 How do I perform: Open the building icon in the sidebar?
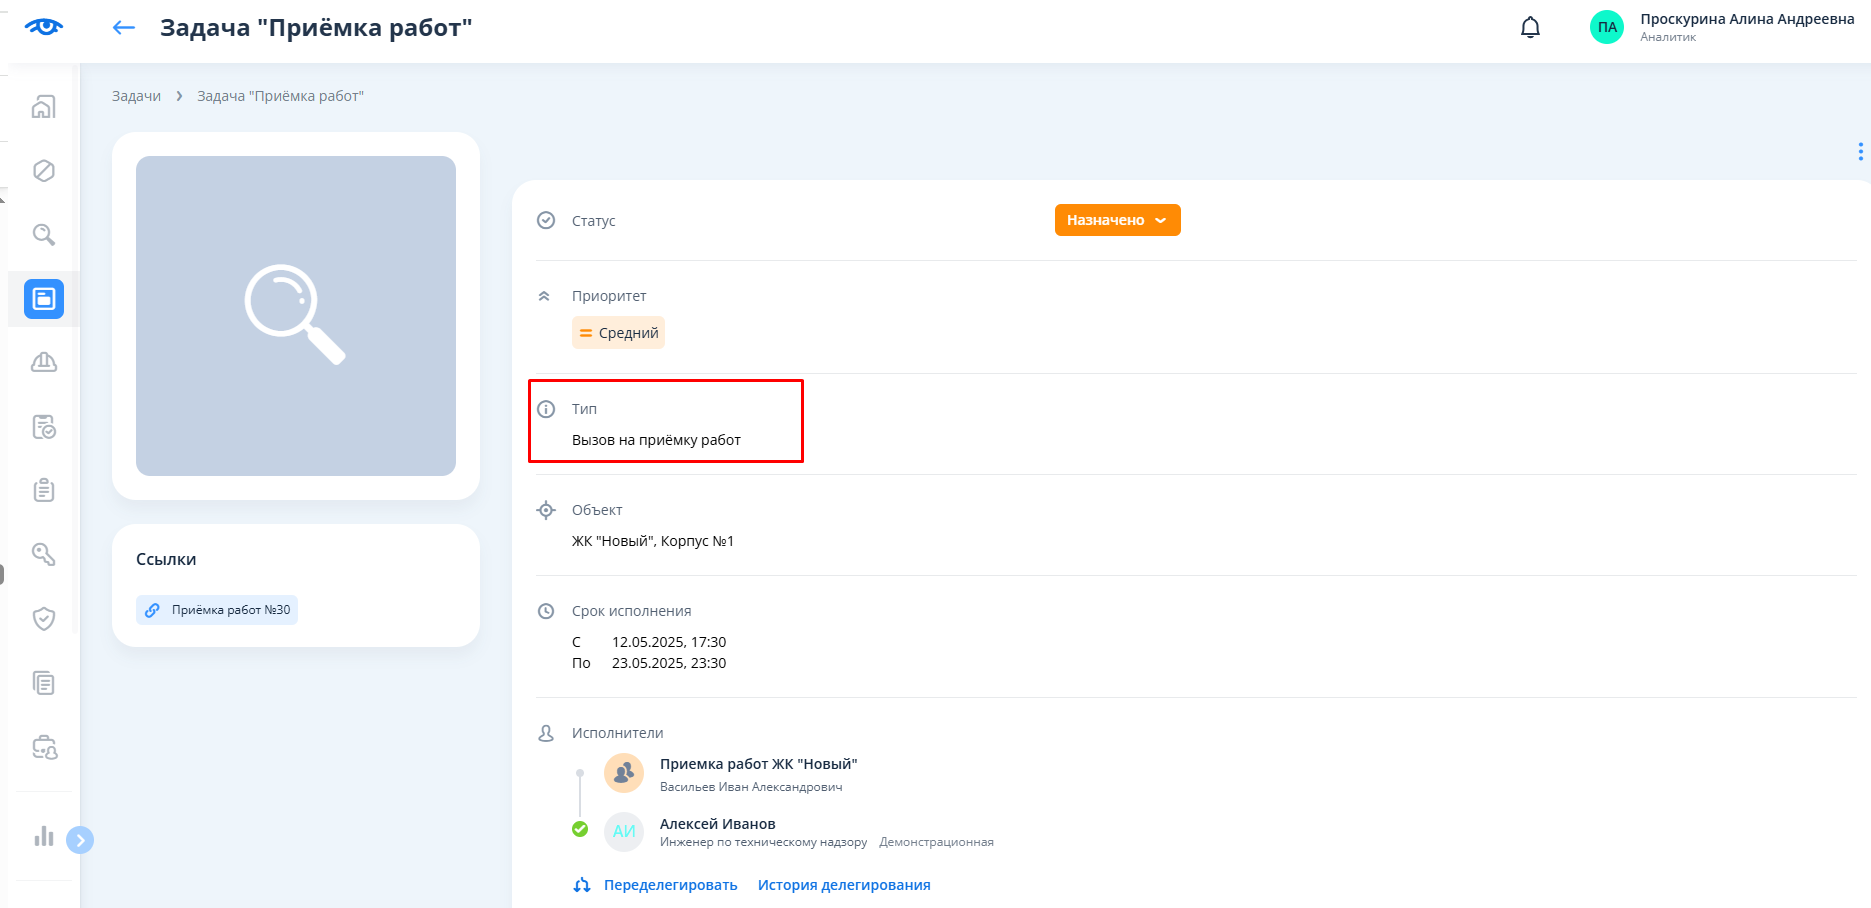(x=44, y=107)
